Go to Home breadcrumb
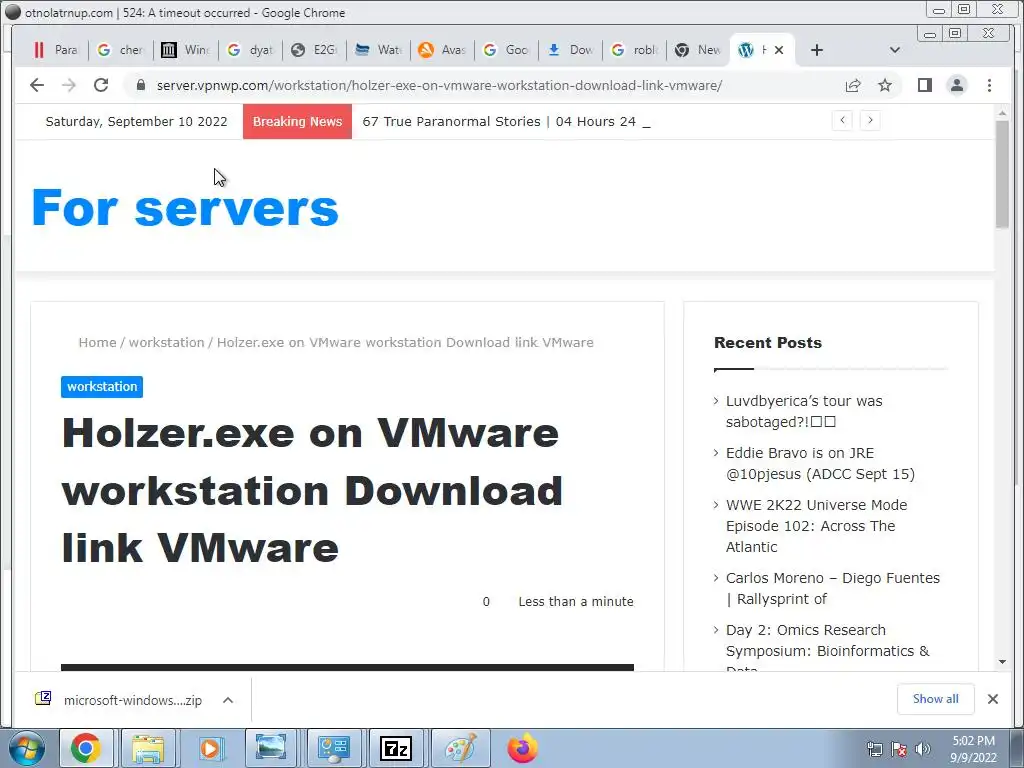The height and width of the screenshot is (768, 1024). click(97, 342)
